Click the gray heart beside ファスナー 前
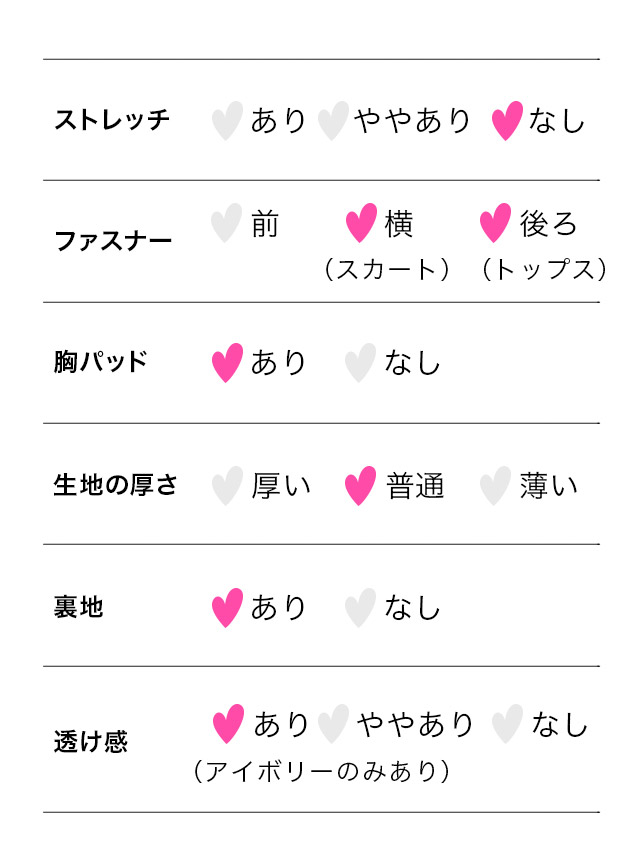The height and width of the screenshot is (854, 640). coord(227,223)
